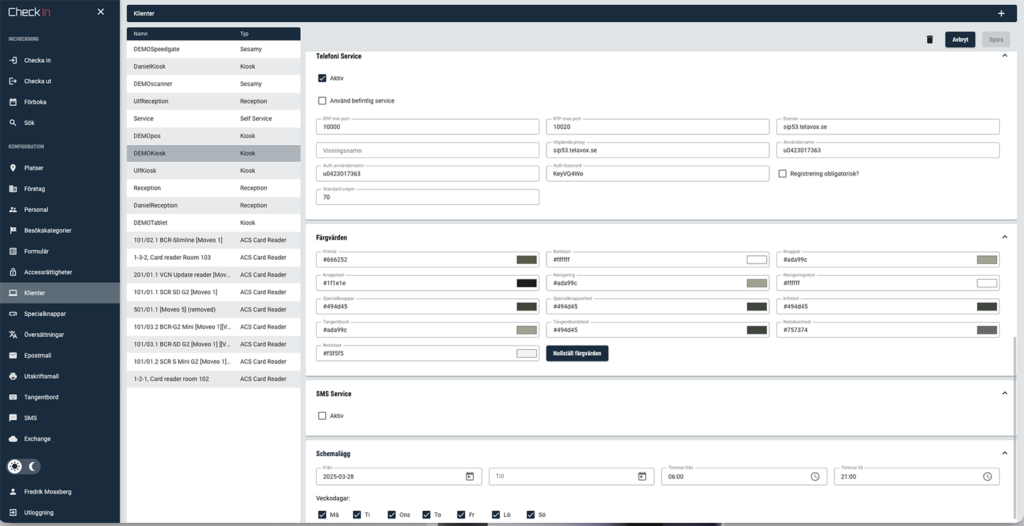Click the Formulär icon in the sidebar
1024x526 pixels.
(13, 251)
